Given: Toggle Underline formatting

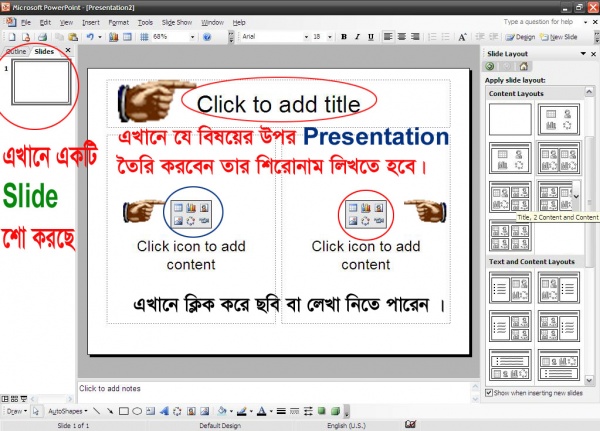Looking at the screenshot, I should pos(370,37).
